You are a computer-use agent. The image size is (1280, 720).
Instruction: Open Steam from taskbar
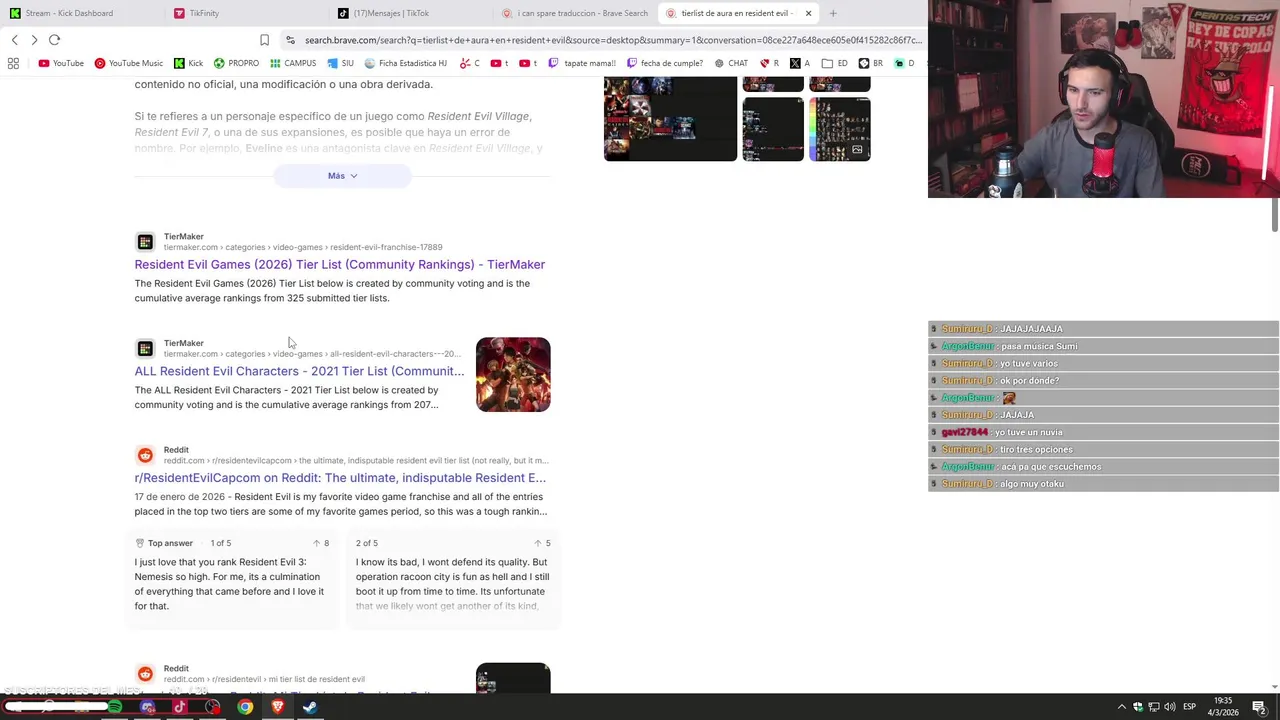310,707
